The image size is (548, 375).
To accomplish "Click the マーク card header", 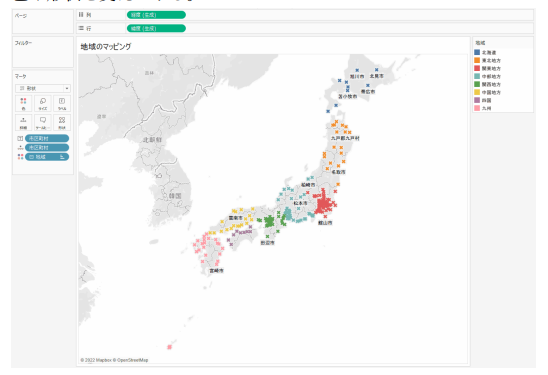I will [20, 76].
